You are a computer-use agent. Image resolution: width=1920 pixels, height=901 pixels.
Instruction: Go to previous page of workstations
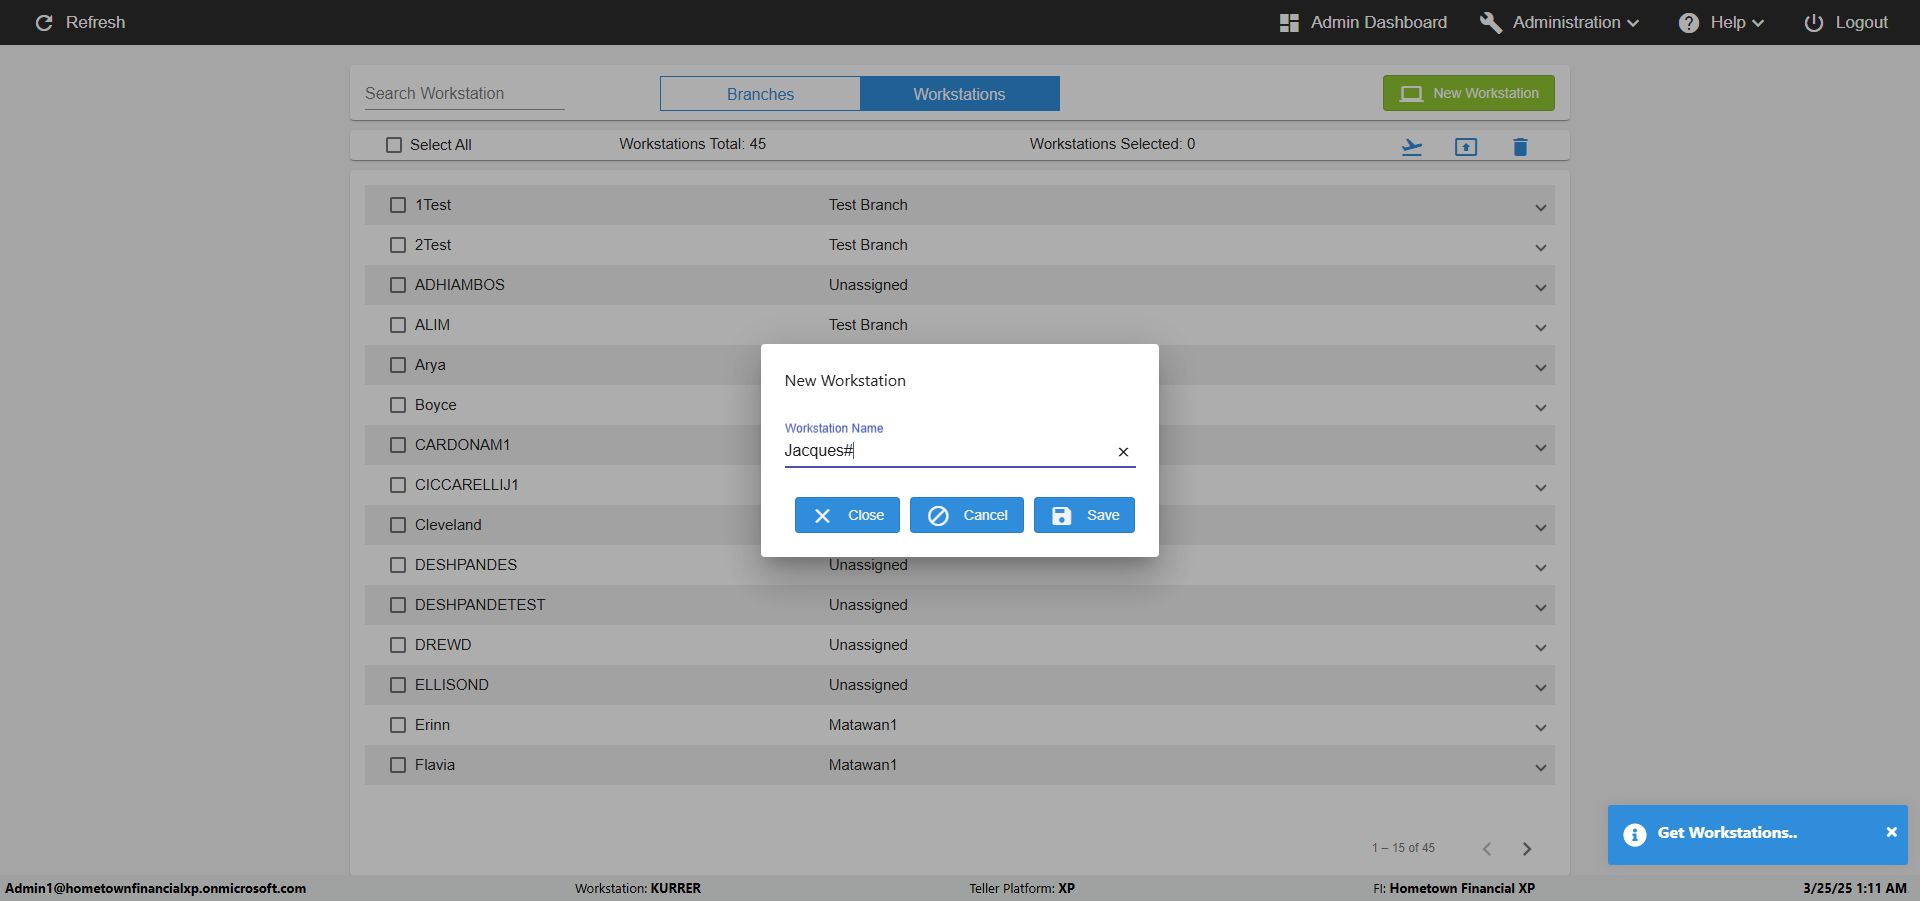[1487, 849]
